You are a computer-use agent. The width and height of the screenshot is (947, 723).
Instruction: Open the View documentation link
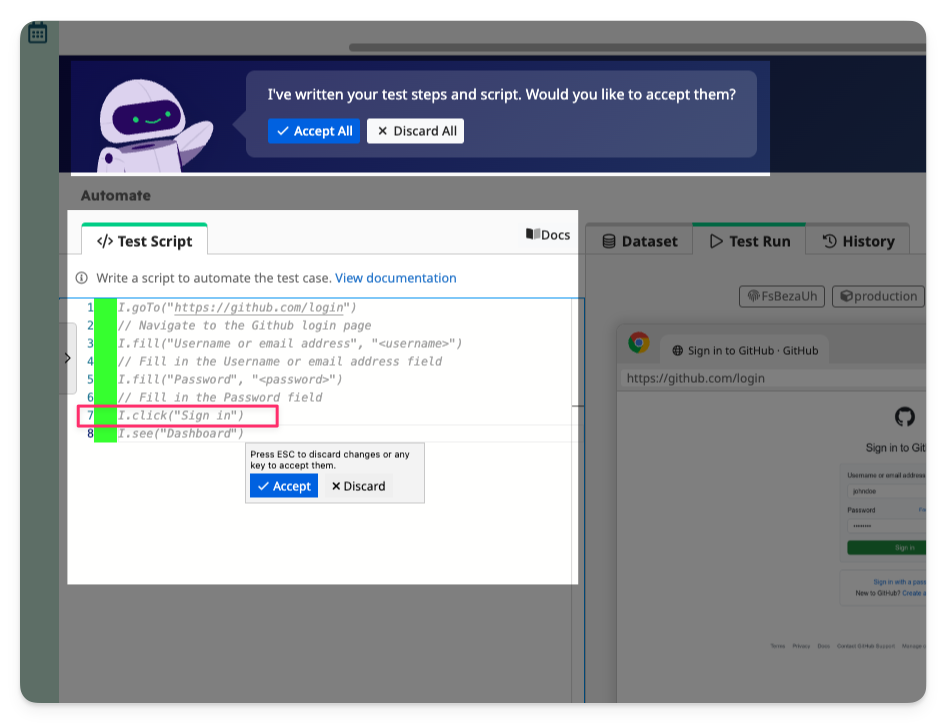(395, 278)
